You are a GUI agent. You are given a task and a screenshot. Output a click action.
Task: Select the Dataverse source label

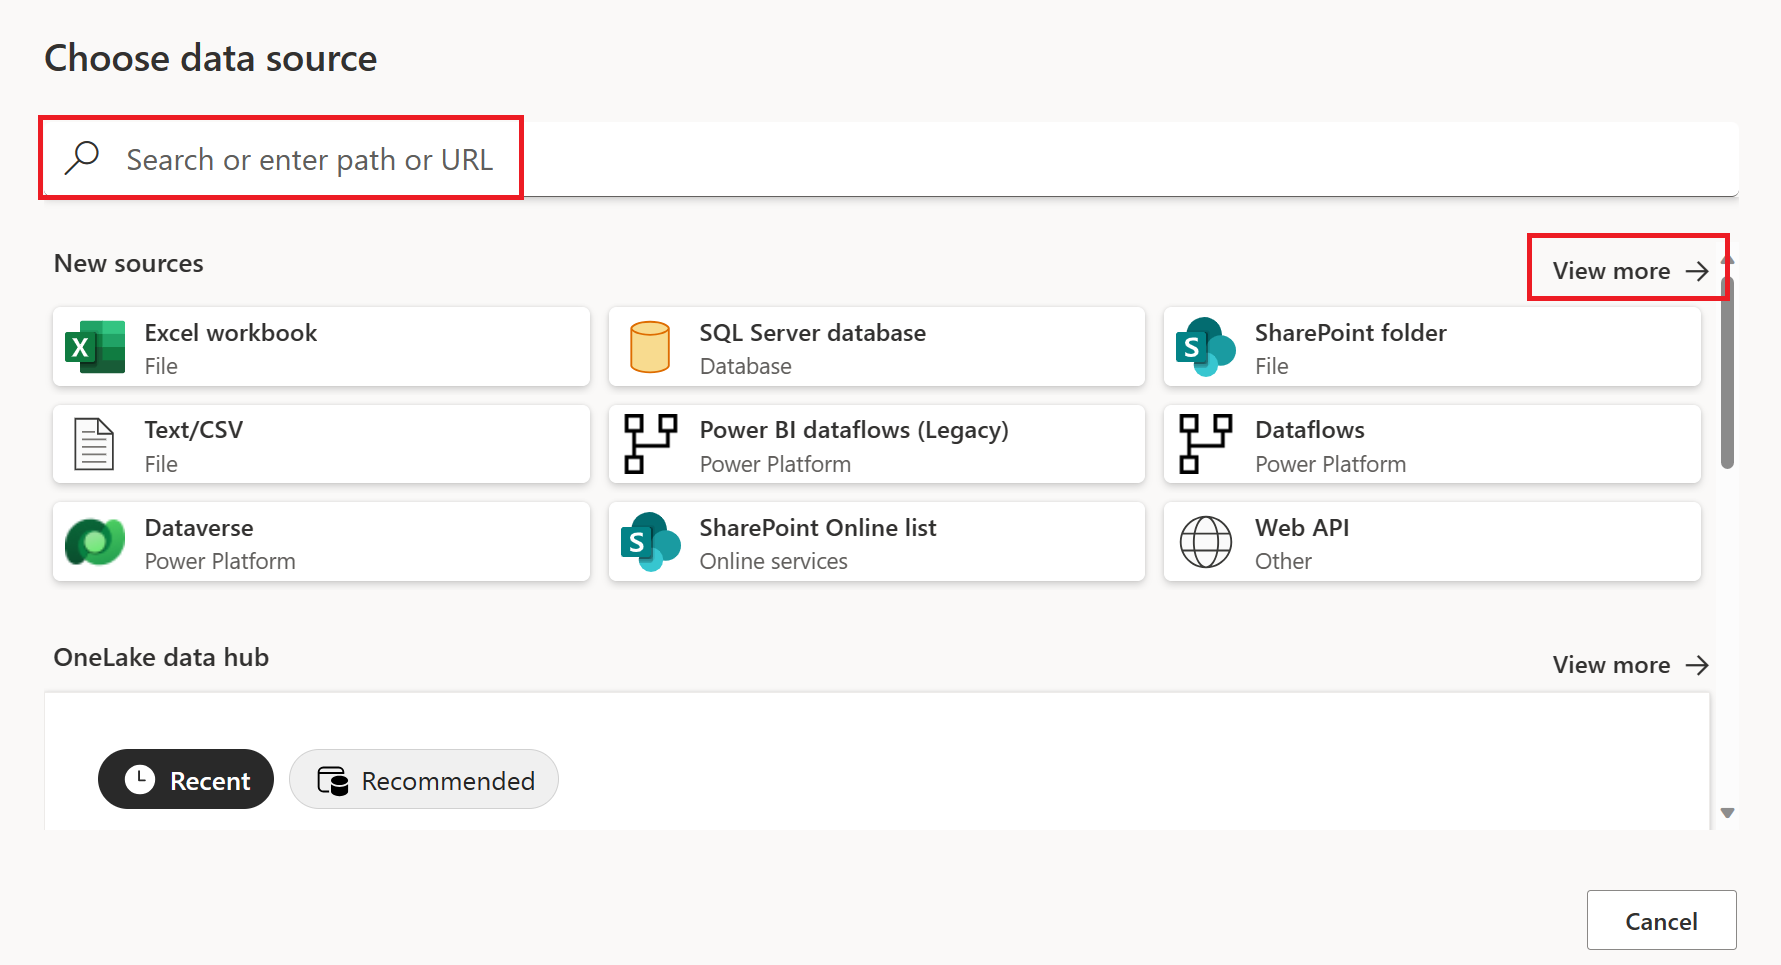click(x=199, y=528)
